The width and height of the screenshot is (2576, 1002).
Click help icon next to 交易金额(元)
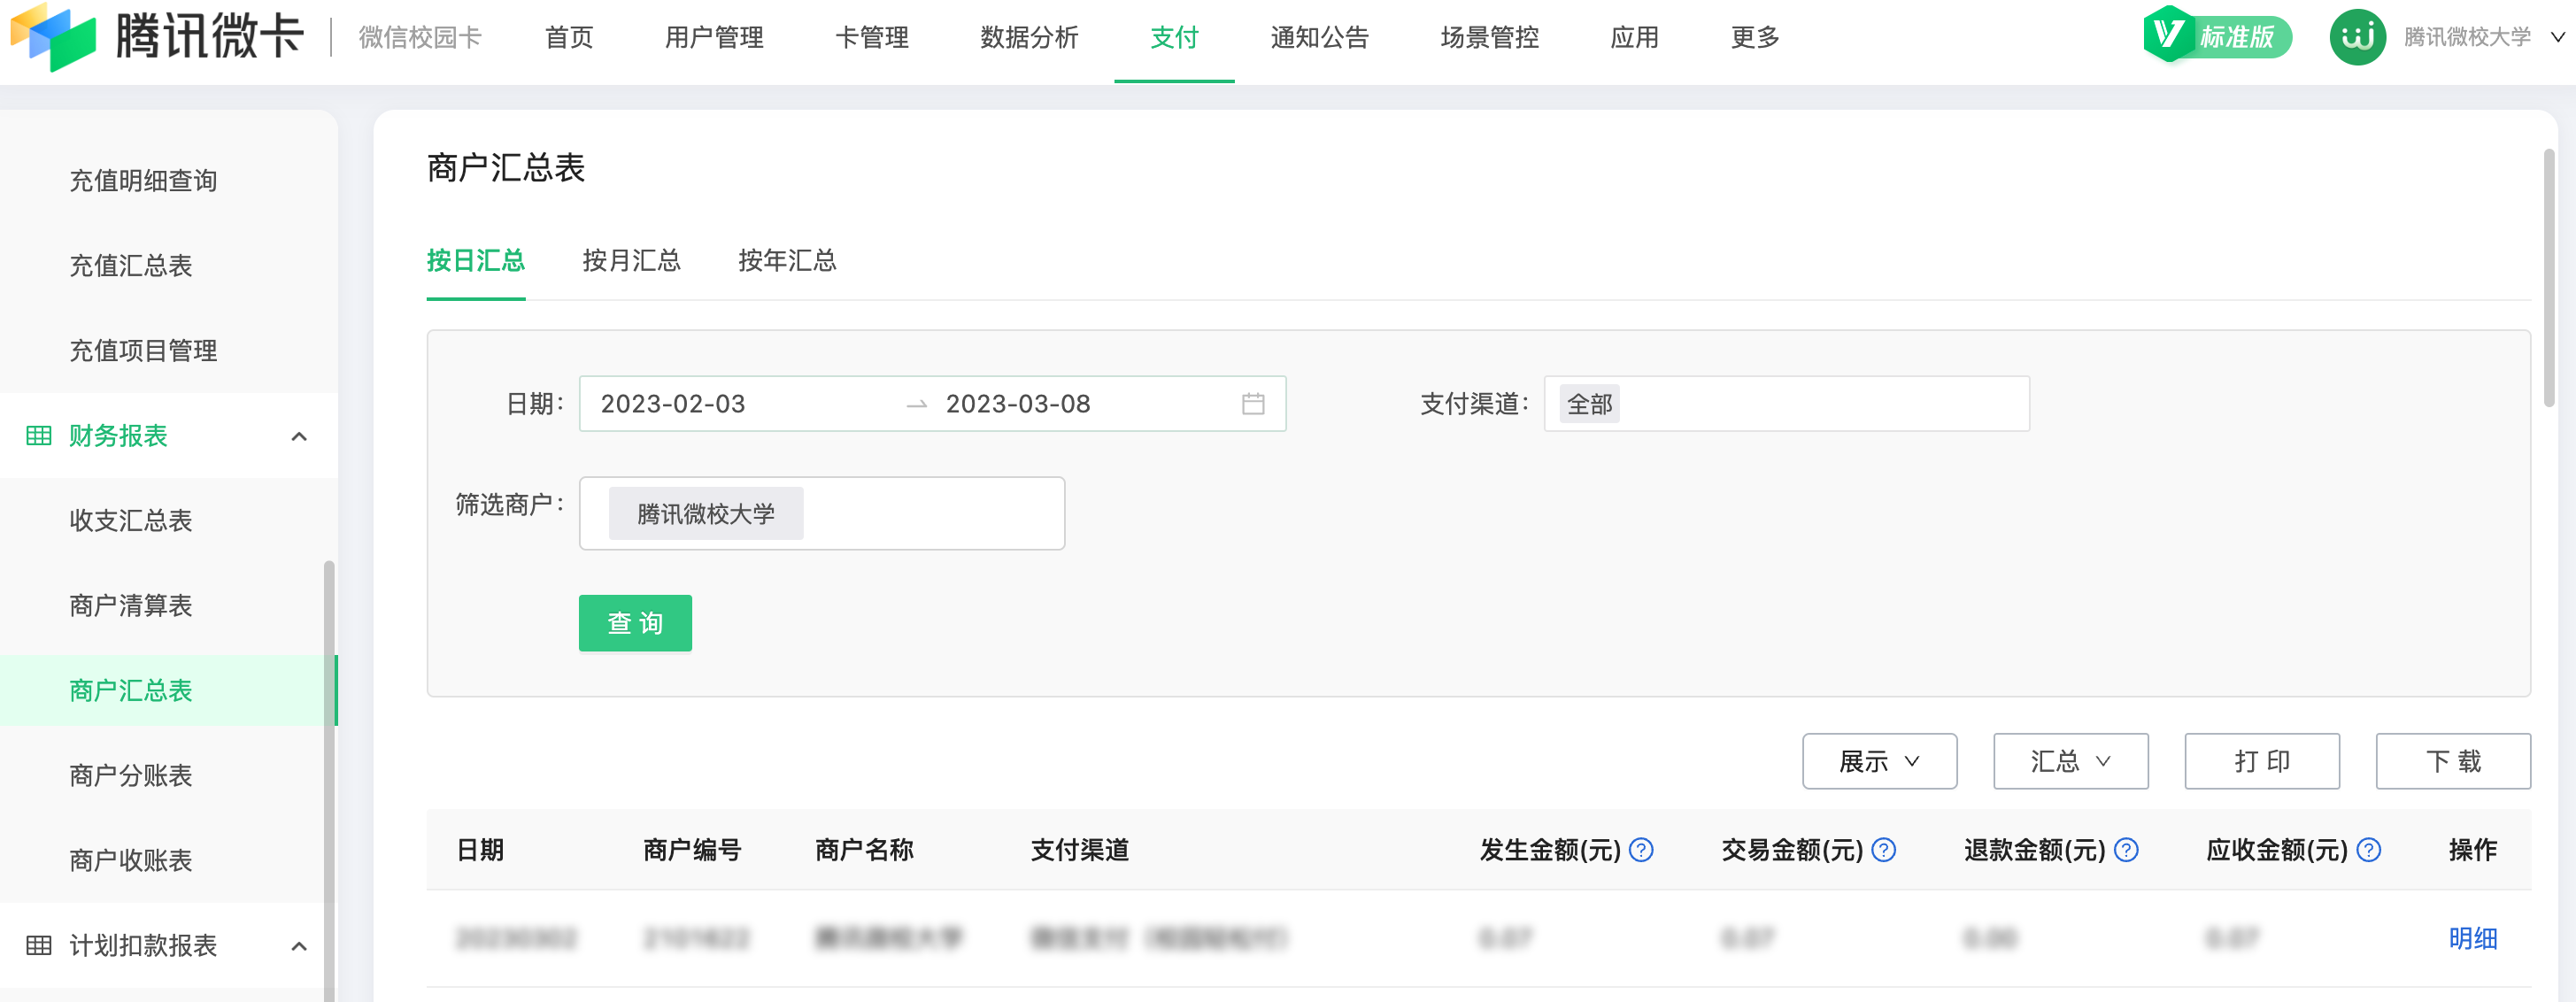coord(1883,850)
